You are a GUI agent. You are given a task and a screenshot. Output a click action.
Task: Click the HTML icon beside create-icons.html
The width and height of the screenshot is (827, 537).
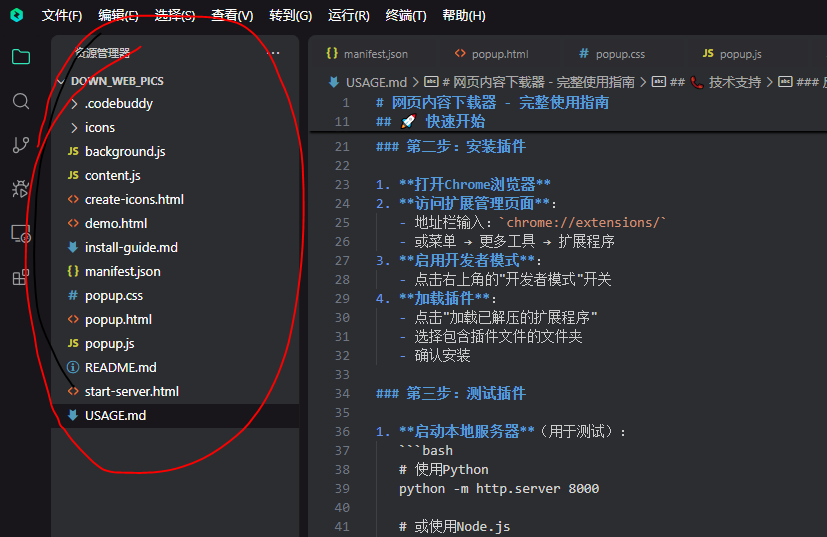tap(73, 199)
